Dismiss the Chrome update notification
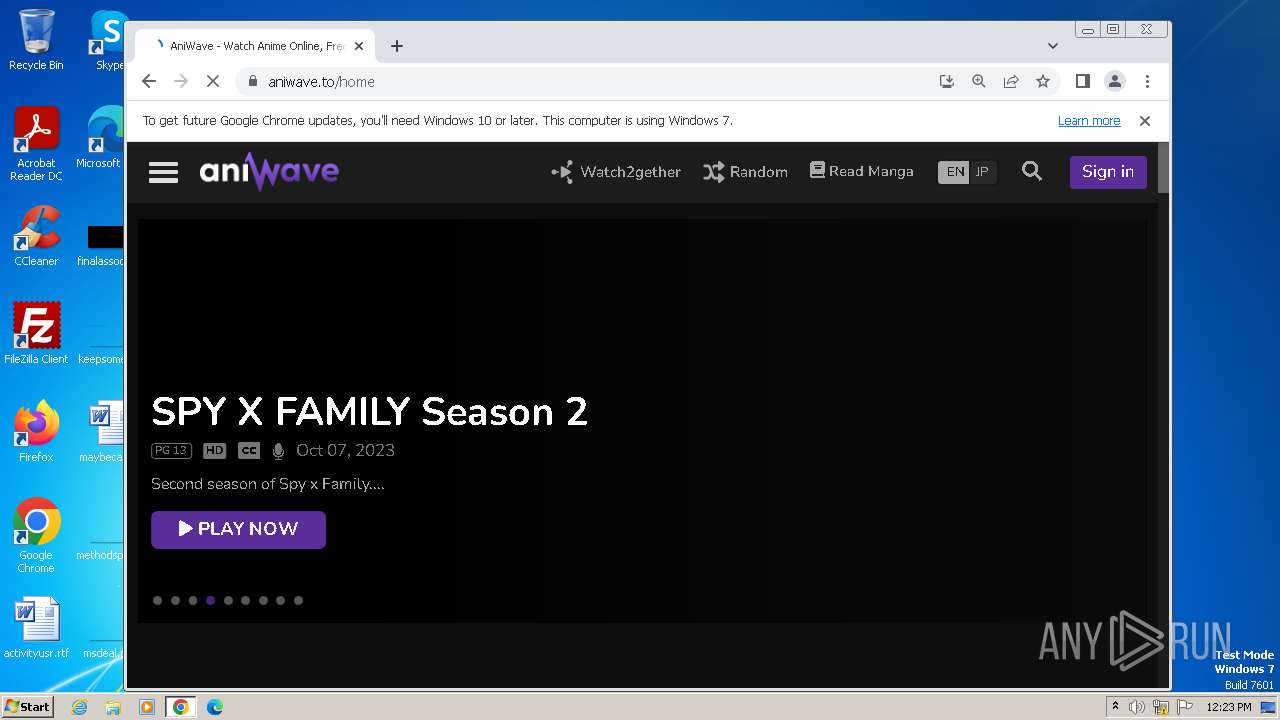Viewport: 1280px width, 720px height. pyautogui.click(x=1145, y=121)
